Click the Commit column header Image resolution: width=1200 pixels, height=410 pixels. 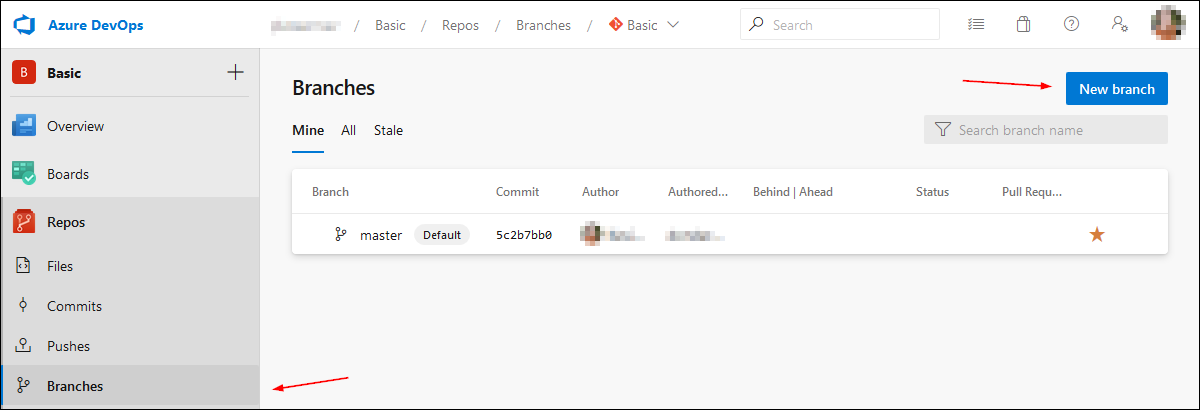point(517,192)
